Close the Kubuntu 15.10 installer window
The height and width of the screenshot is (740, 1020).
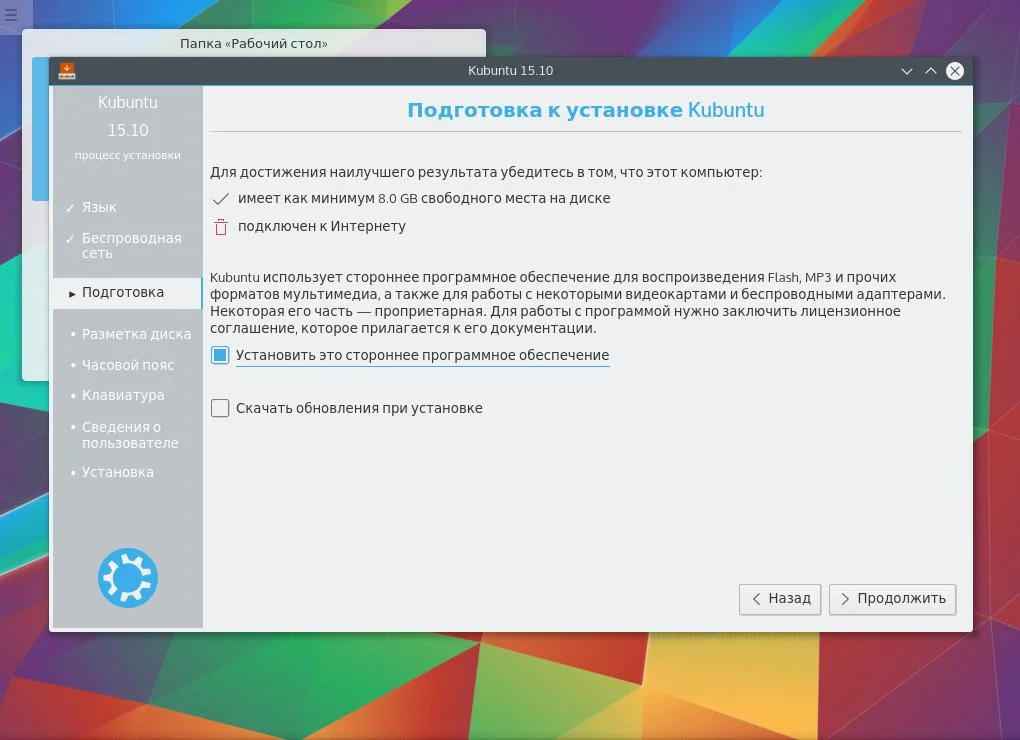click(x=955, y=71)
